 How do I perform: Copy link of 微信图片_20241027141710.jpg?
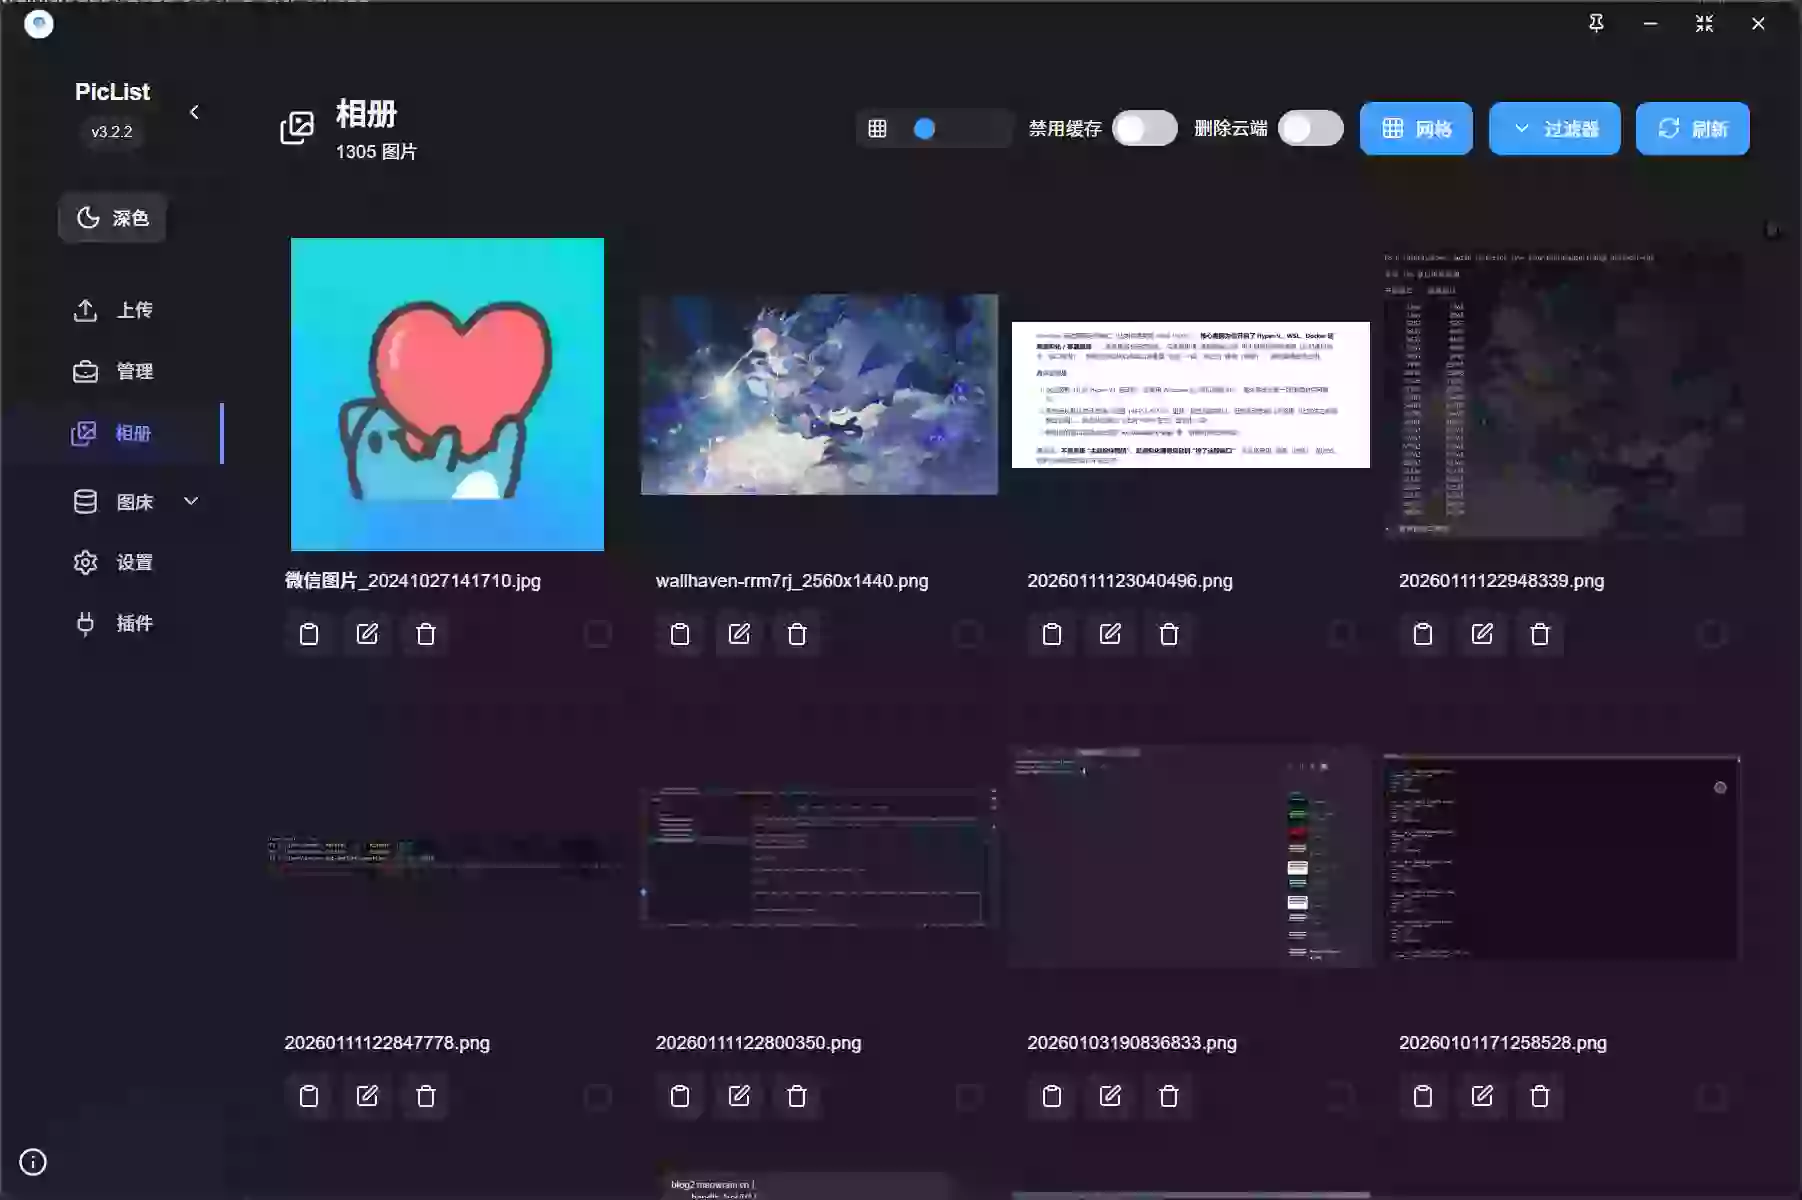(309, 634)
